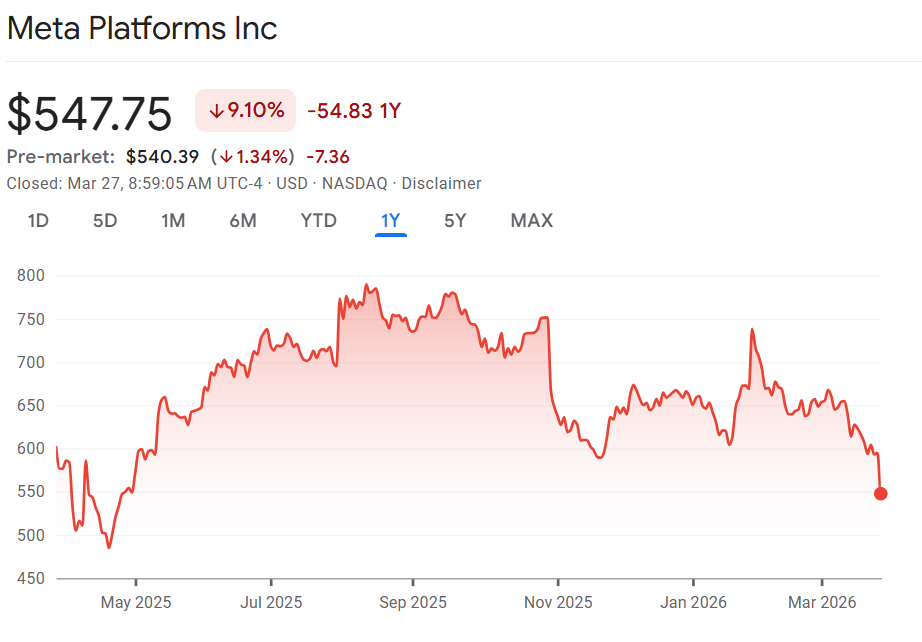Screen dimensions: 922x642
Task: Click the -54.83 1Y change text
Action: 354,111
